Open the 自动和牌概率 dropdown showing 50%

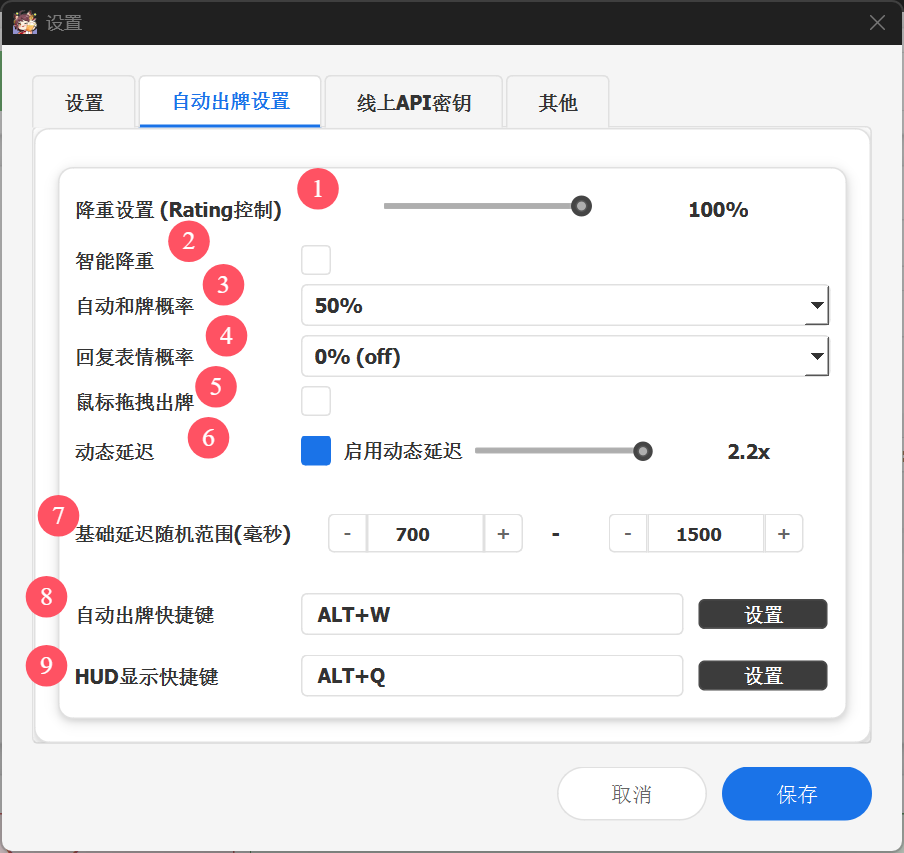click(565, 305)
